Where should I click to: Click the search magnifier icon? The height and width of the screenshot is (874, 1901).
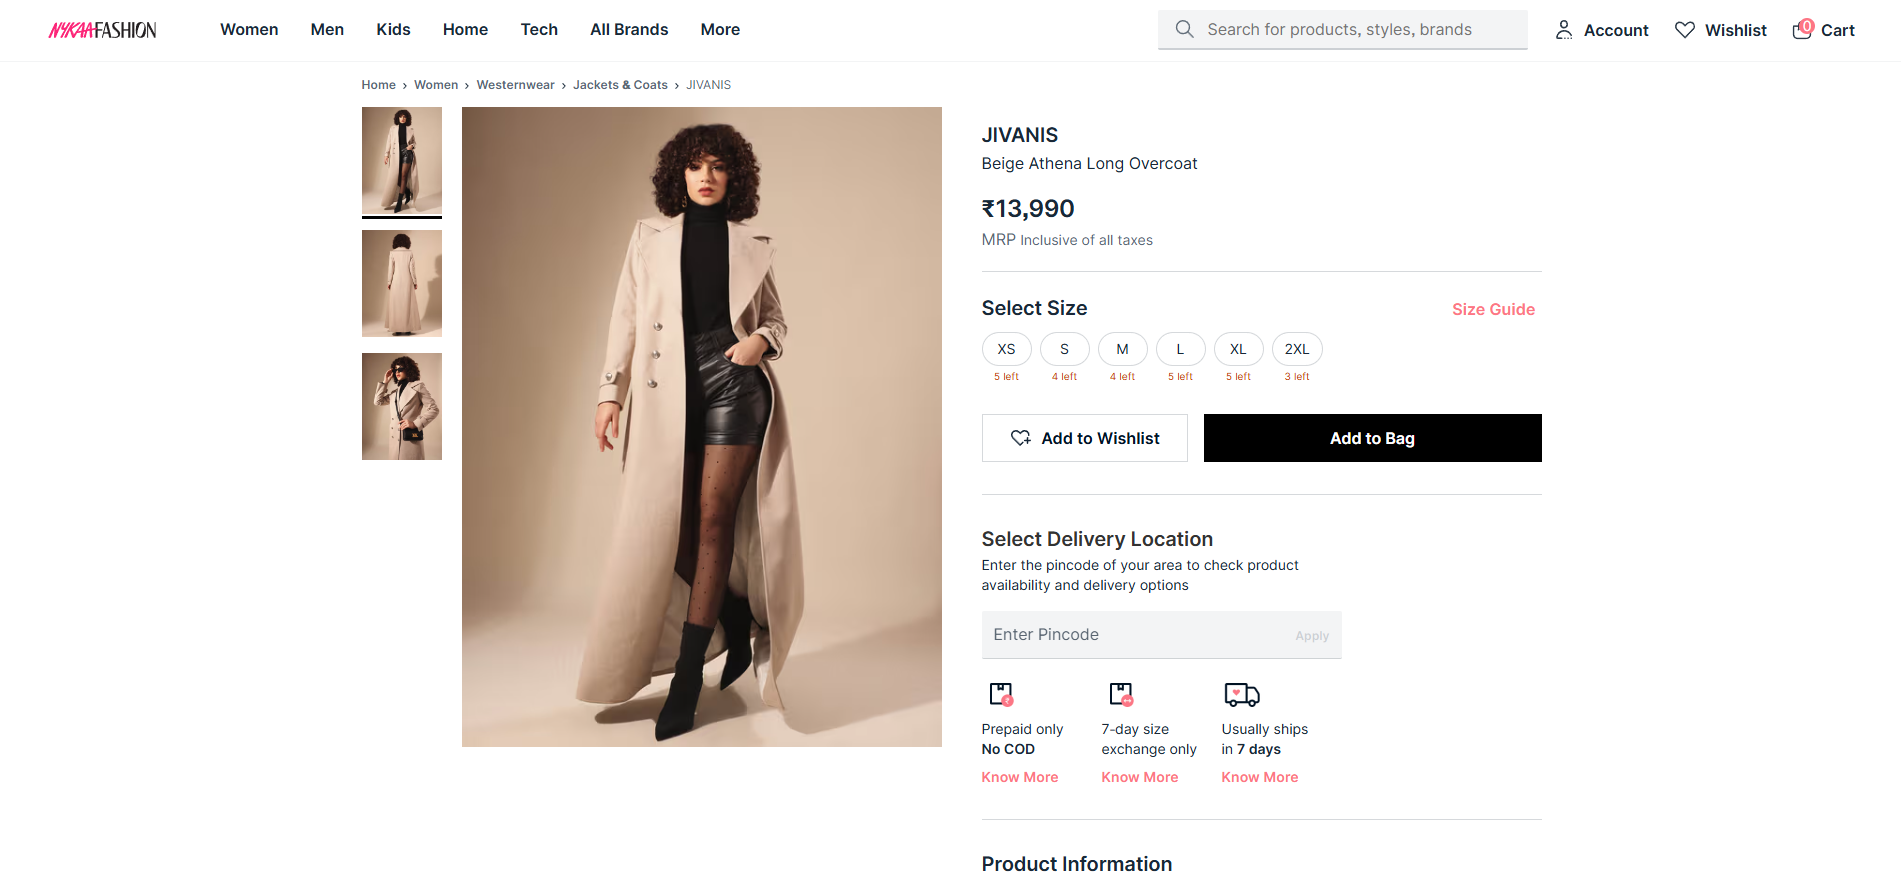1184,29
